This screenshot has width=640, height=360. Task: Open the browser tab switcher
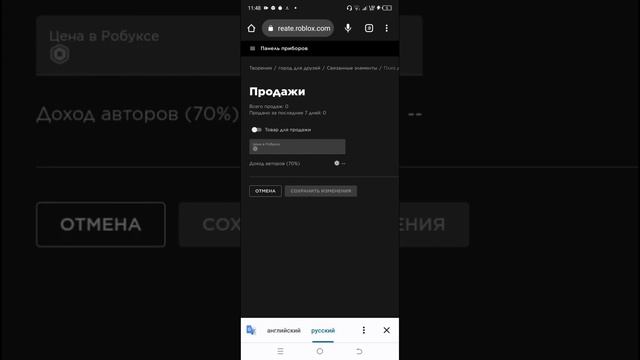369,28
